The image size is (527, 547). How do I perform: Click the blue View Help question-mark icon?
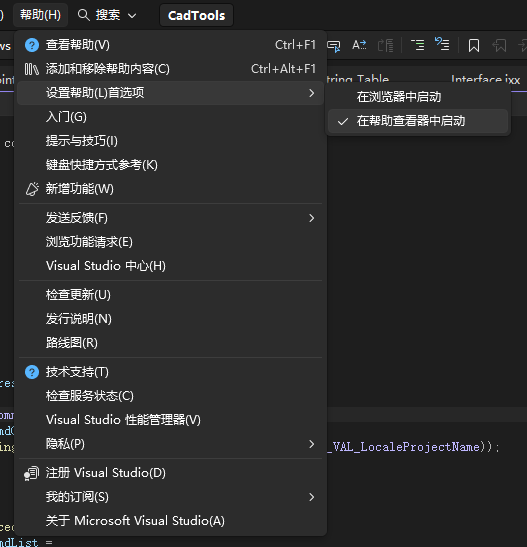tap(32, 45)
